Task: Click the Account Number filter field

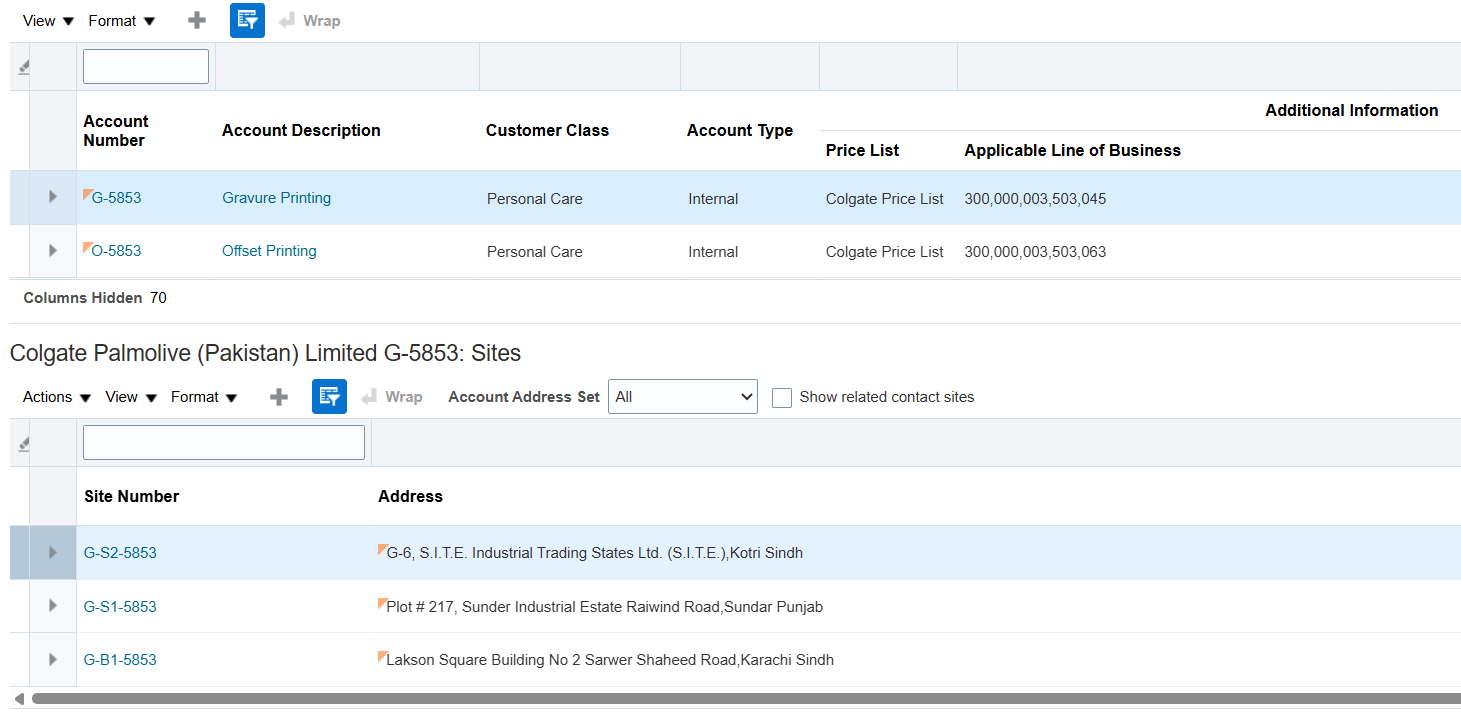Action: (146, 66)
